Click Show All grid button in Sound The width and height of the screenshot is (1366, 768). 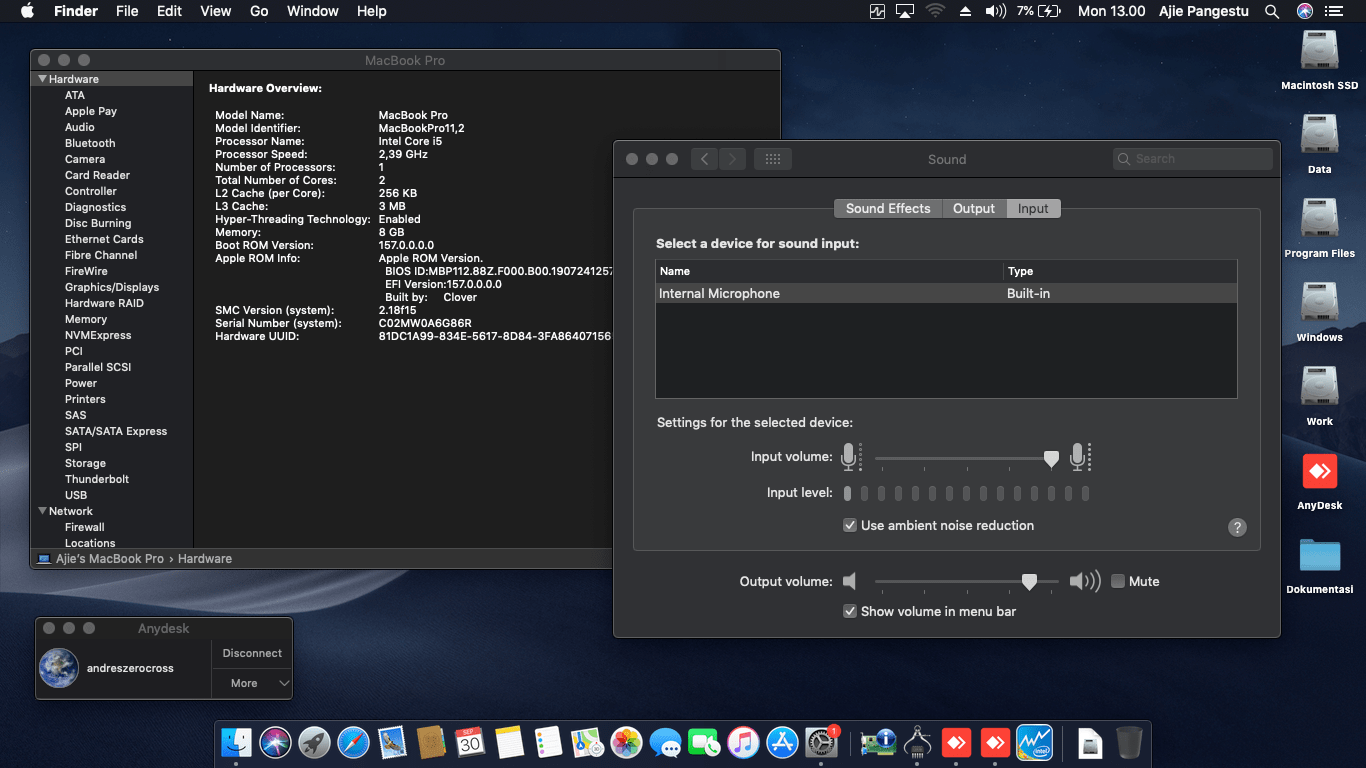click(773, 159)
